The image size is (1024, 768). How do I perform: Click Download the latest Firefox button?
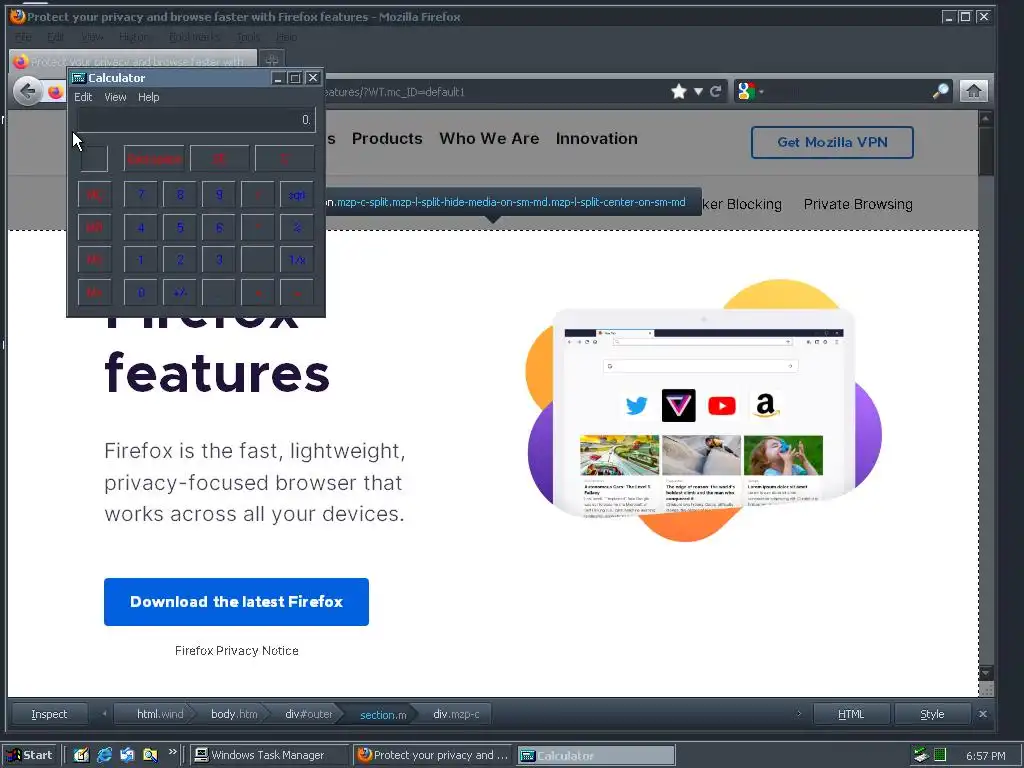pos(236,601)
